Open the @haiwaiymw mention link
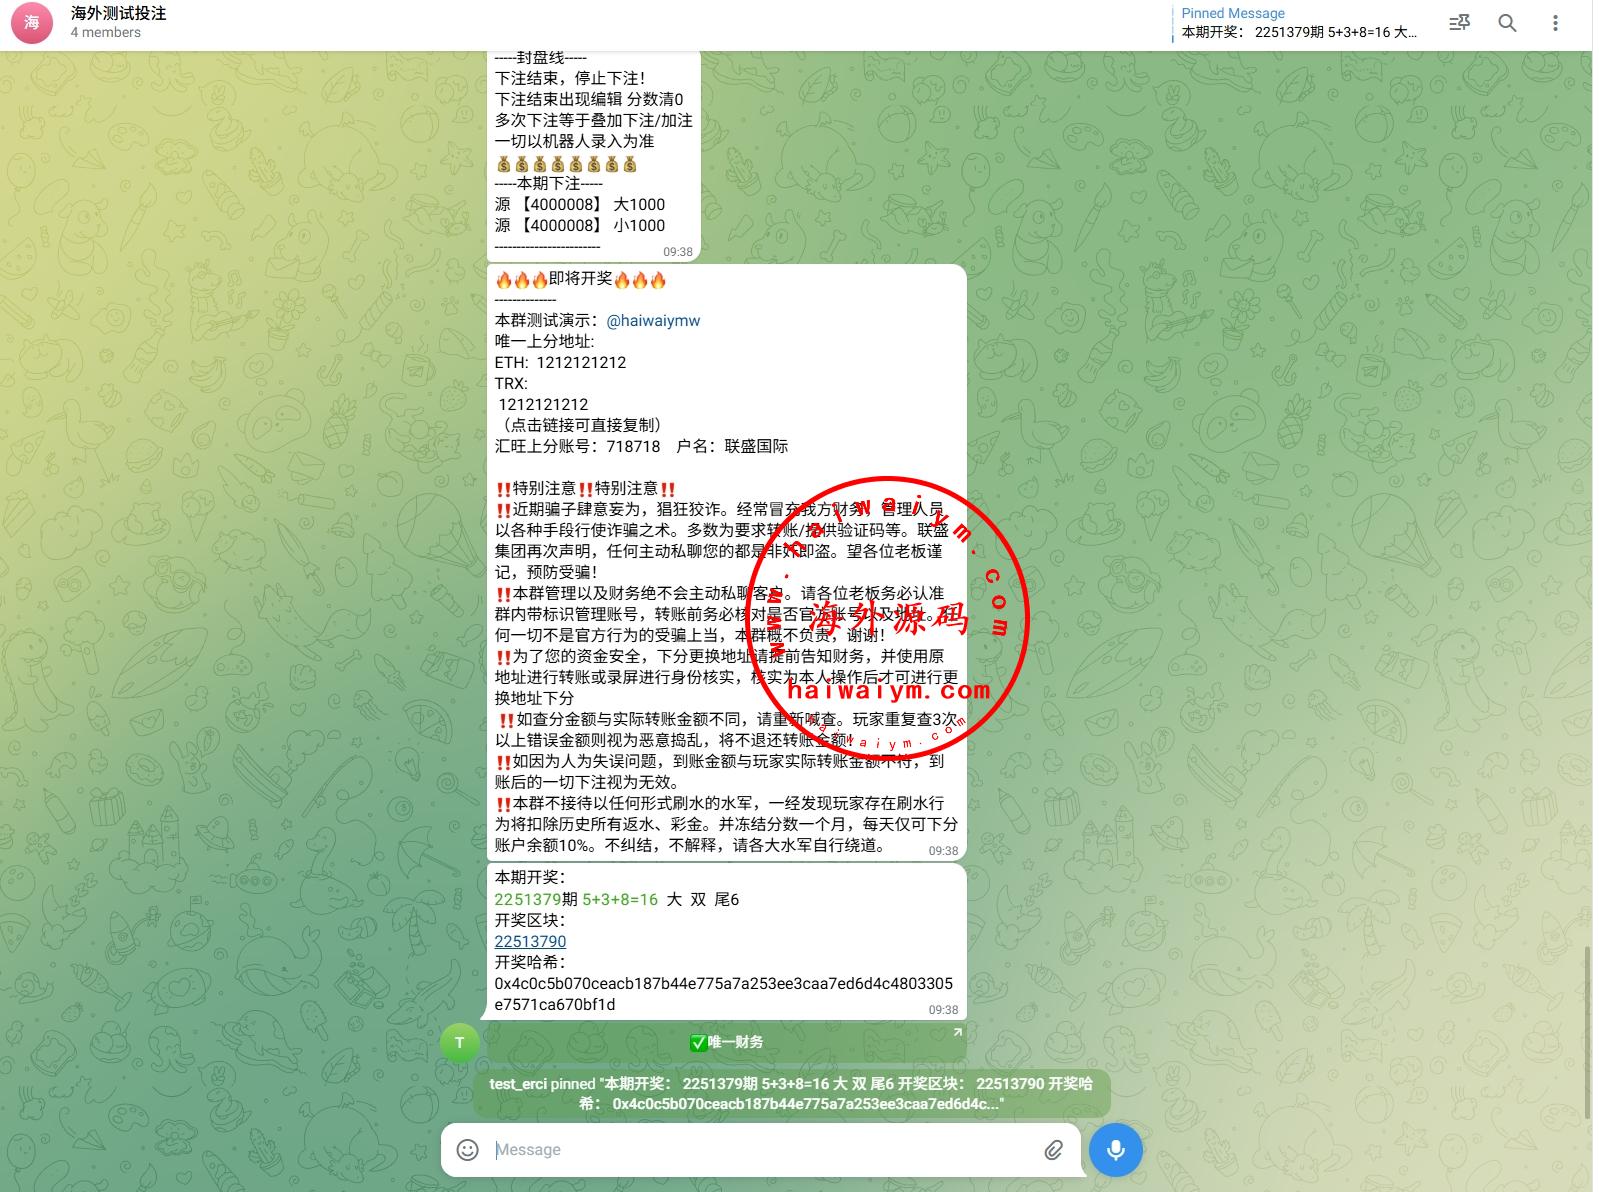This screenshot has width=1599, height=1192. pos(653,320)
